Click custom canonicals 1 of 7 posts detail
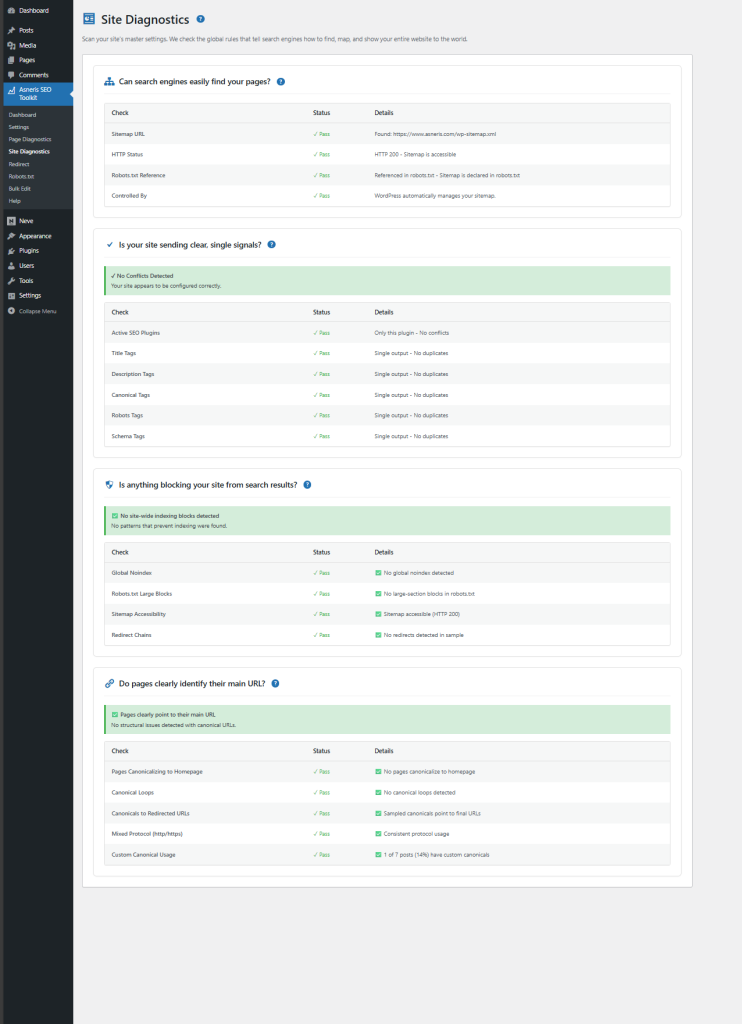 (432, 855)
